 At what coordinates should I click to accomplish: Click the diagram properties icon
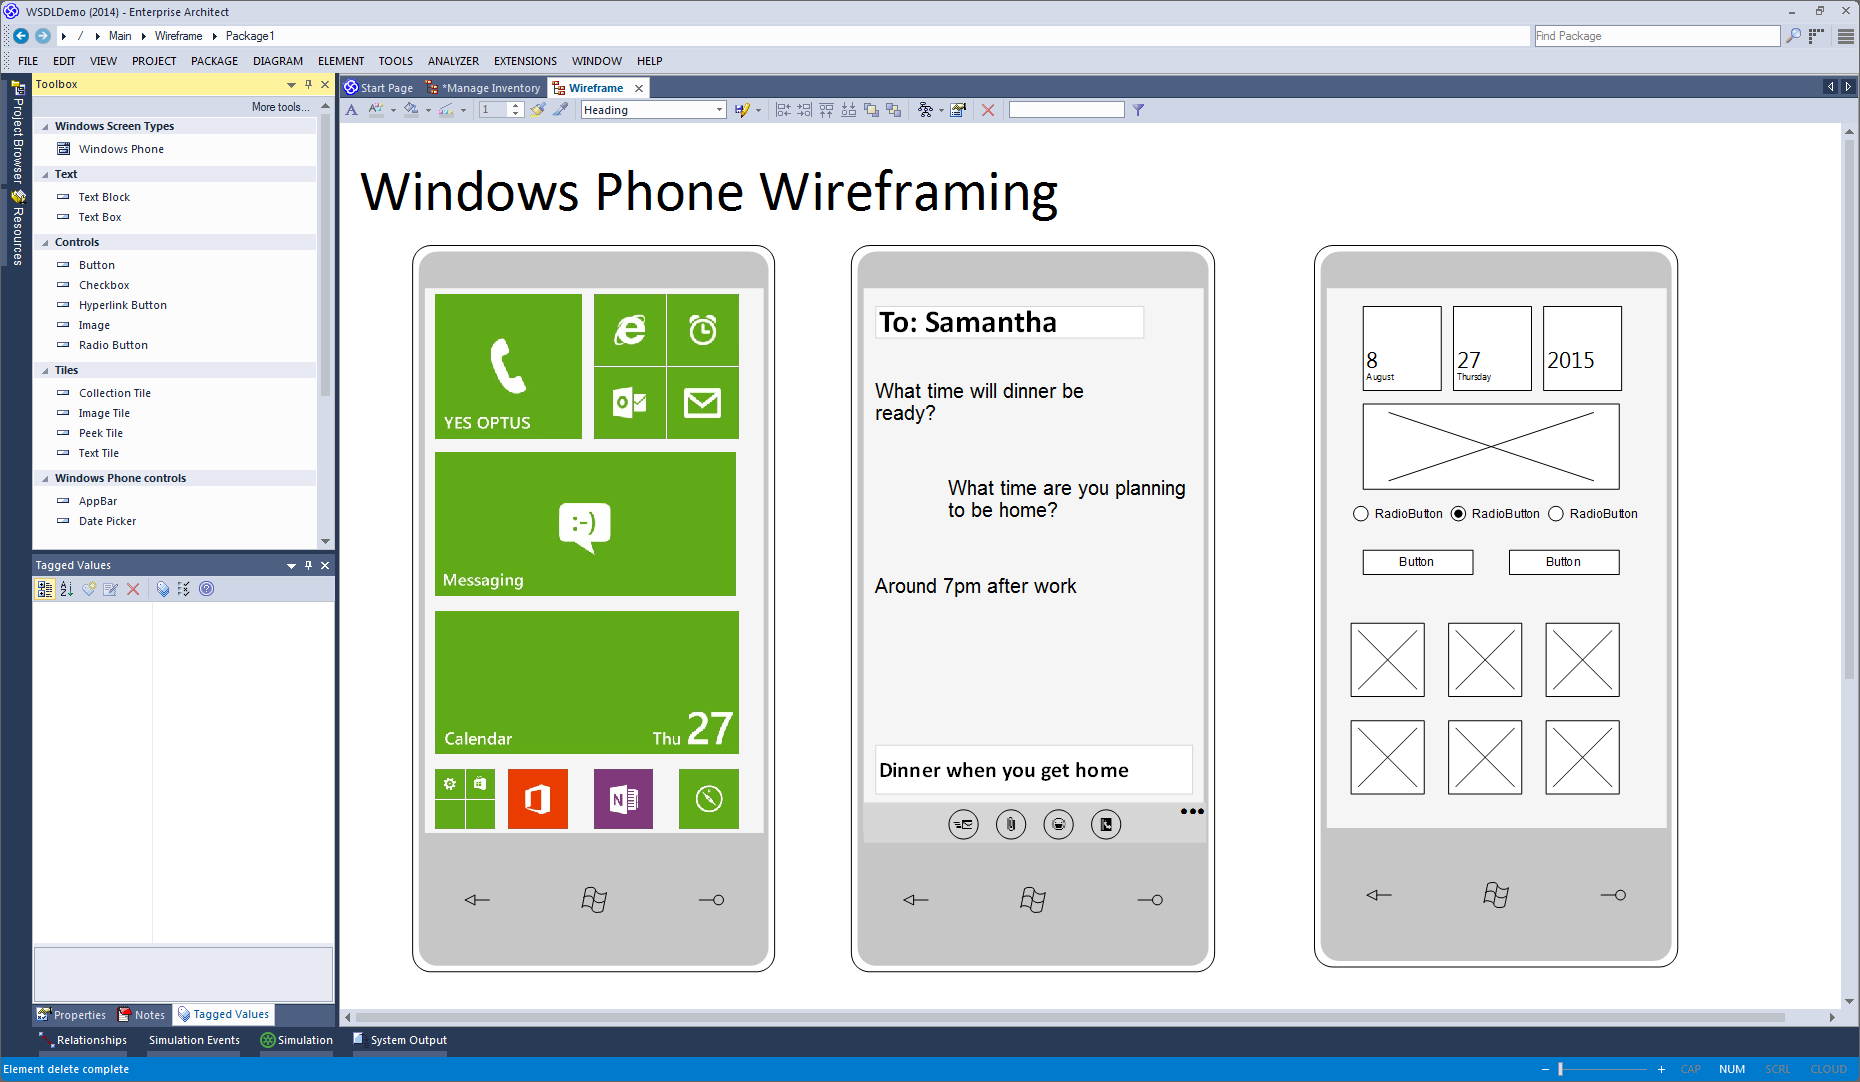point(958,110)
